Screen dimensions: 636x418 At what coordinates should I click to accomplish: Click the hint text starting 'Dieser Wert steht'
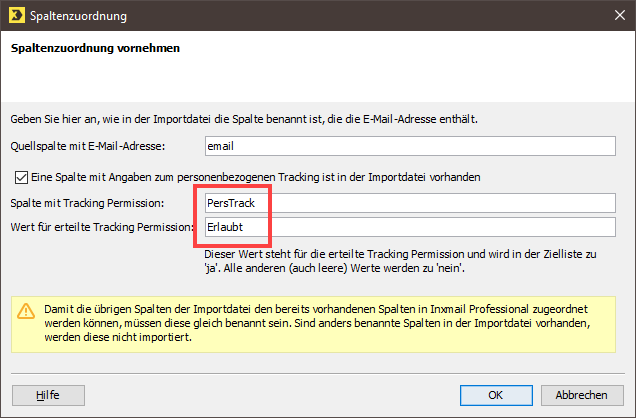pos(400,261)
